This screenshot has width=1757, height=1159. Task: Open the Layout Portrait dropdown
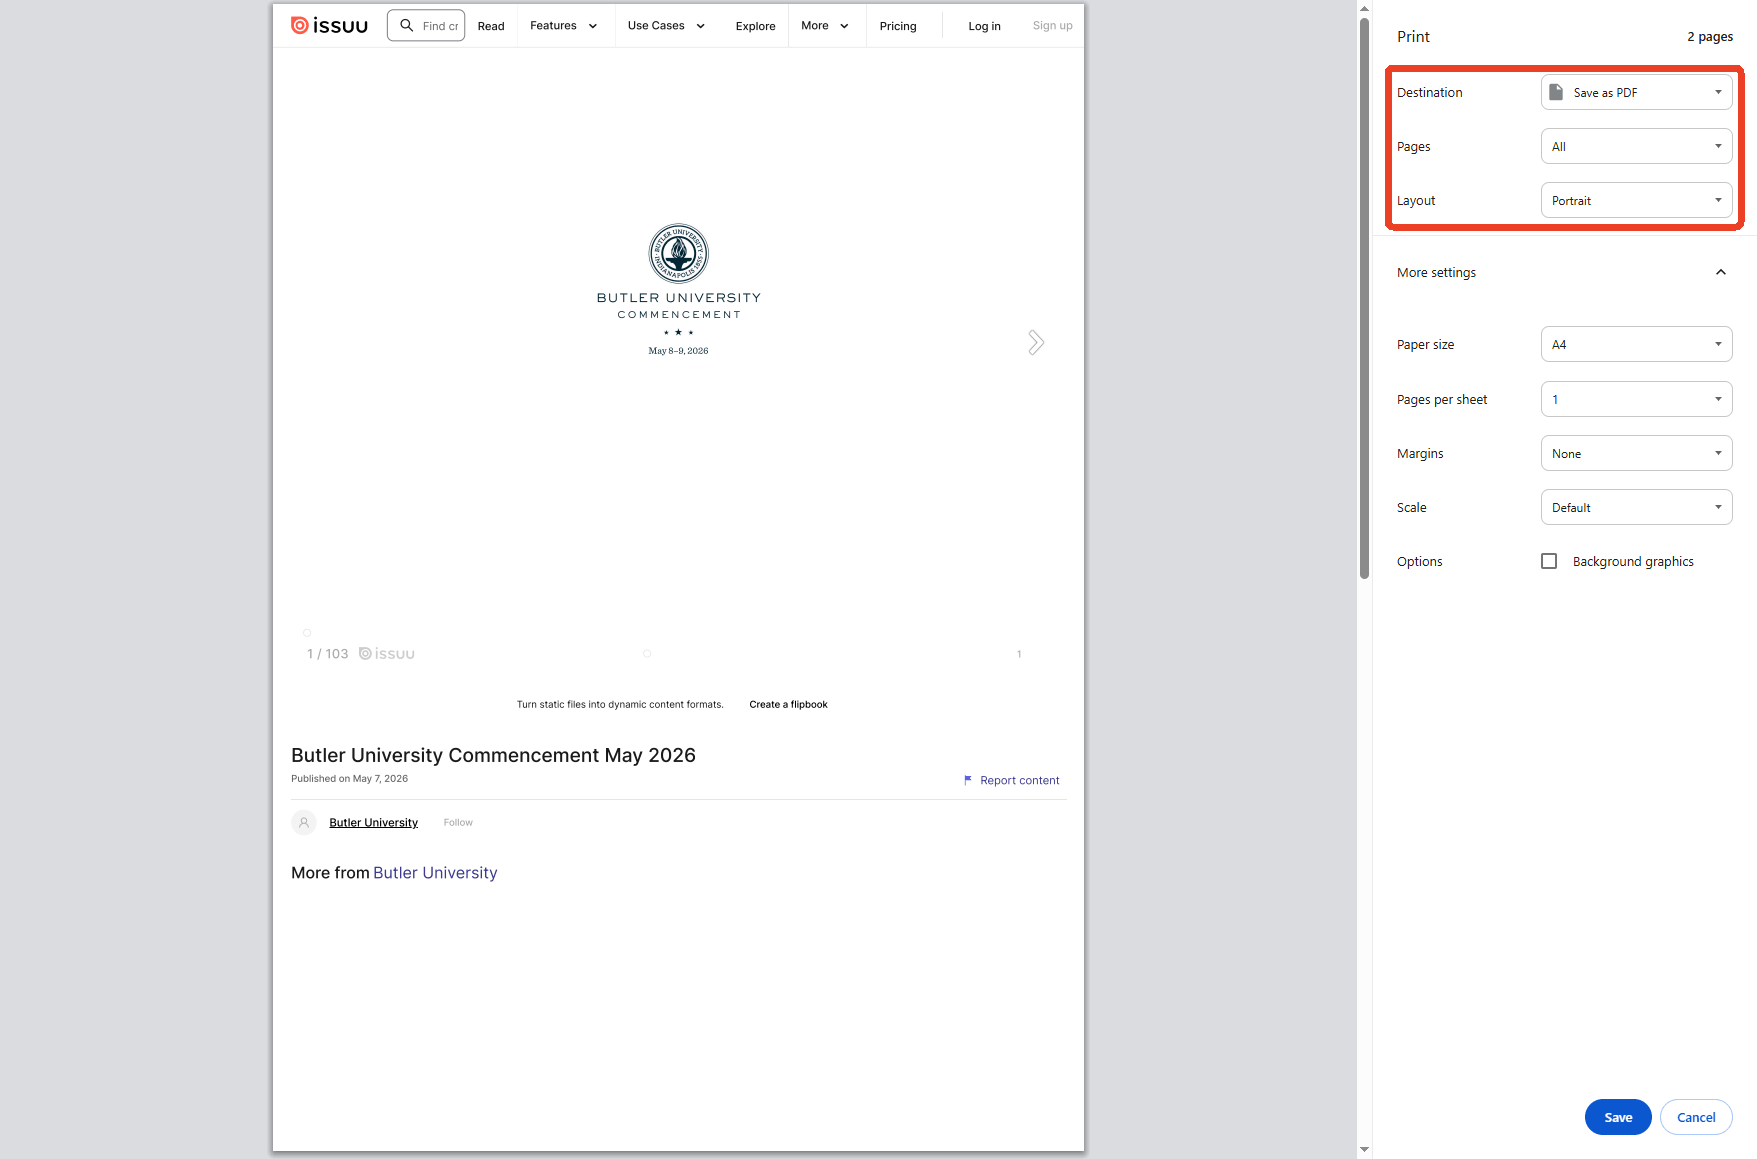[x=1636, y=200]
